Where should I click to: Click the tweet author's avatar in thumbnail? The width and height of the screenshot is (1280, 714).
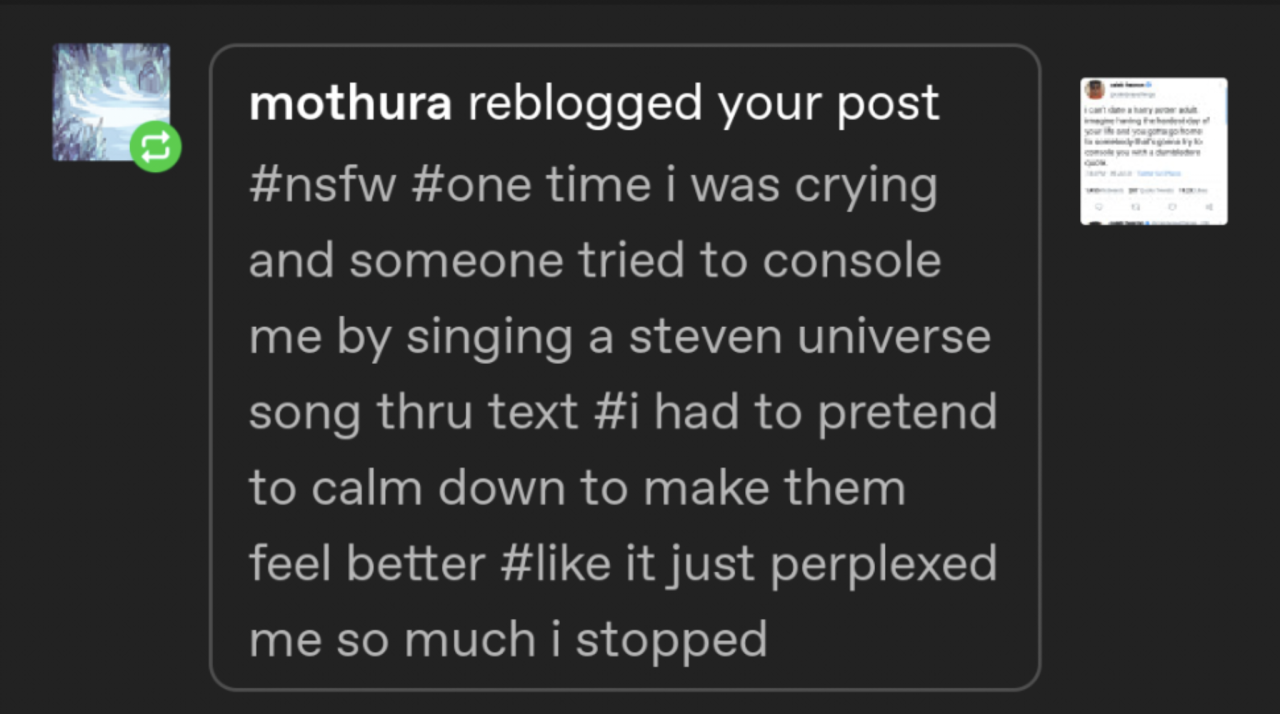click(1094, 89)
